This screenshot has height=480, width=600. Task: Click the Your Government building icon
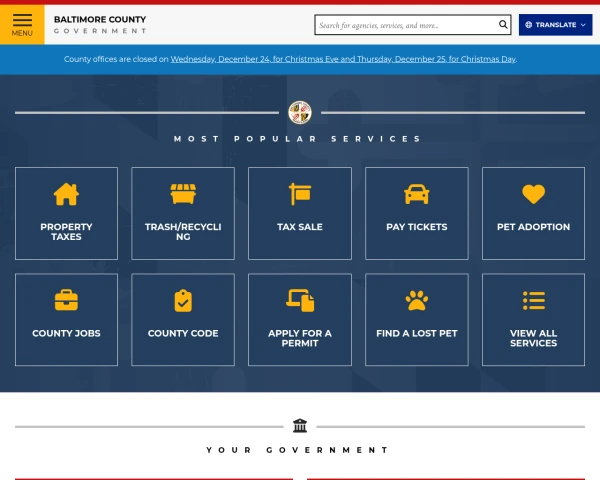300,426
